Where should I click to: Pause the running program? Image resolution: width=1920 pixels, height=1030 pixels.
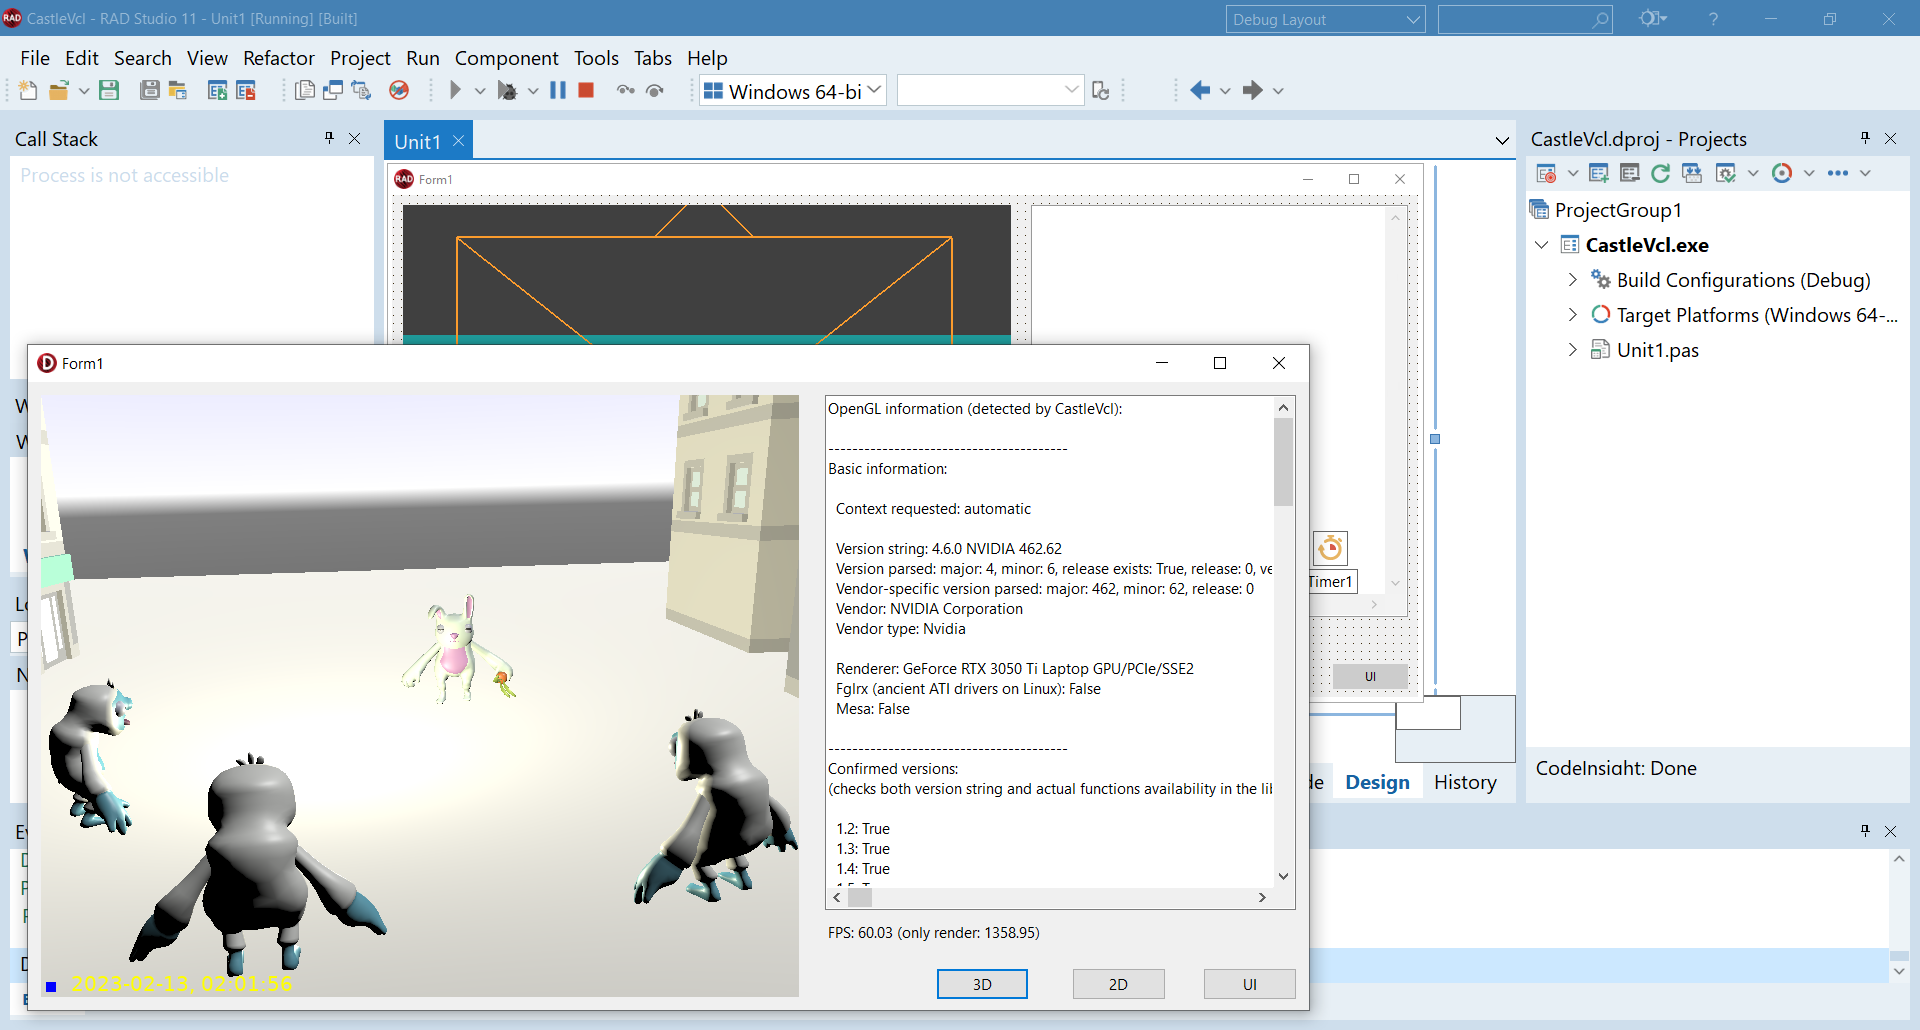tap(558, 91)
